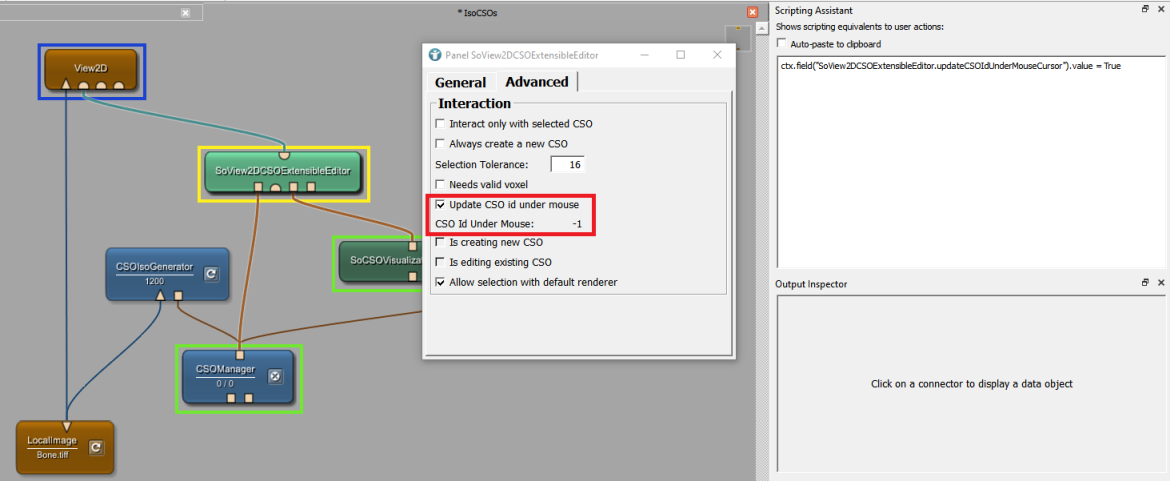Check Always create a new CSO
The height and width of the screenshot is (481, 1170).
point(441,144)
